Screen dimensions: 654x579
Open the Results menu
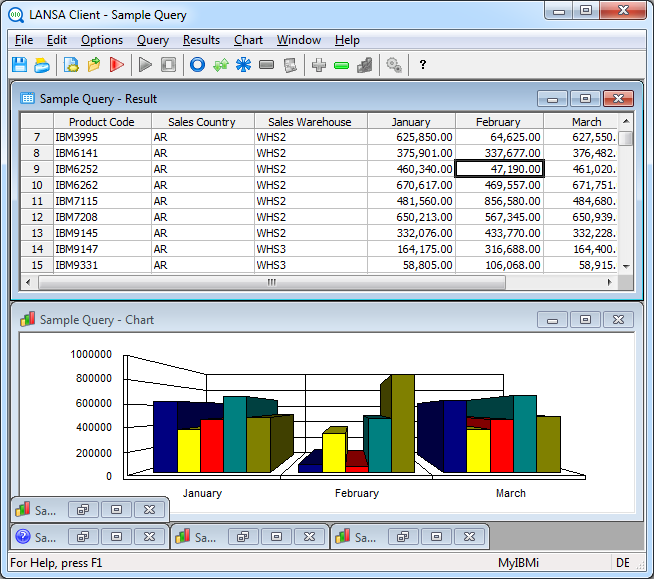[201, 40]
